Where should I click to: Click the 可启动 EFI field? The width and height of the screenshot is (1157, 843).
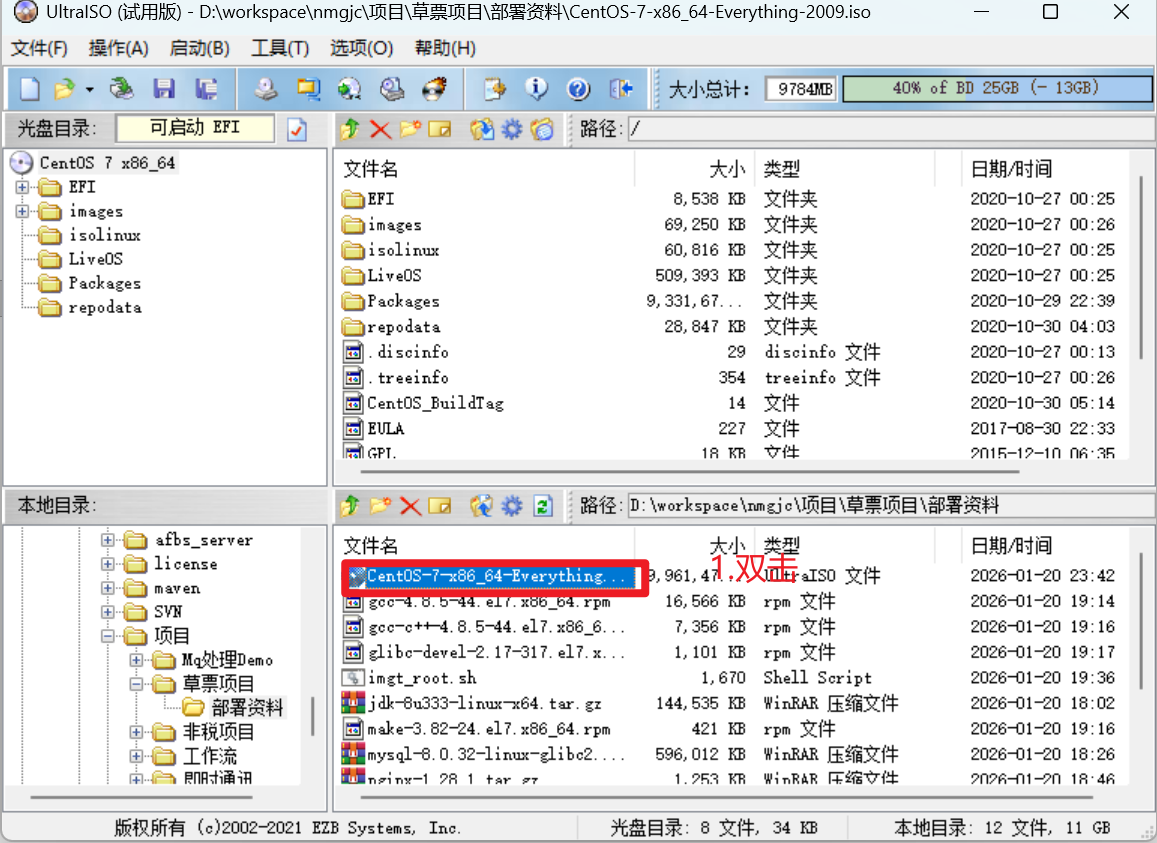pos(195,128)
